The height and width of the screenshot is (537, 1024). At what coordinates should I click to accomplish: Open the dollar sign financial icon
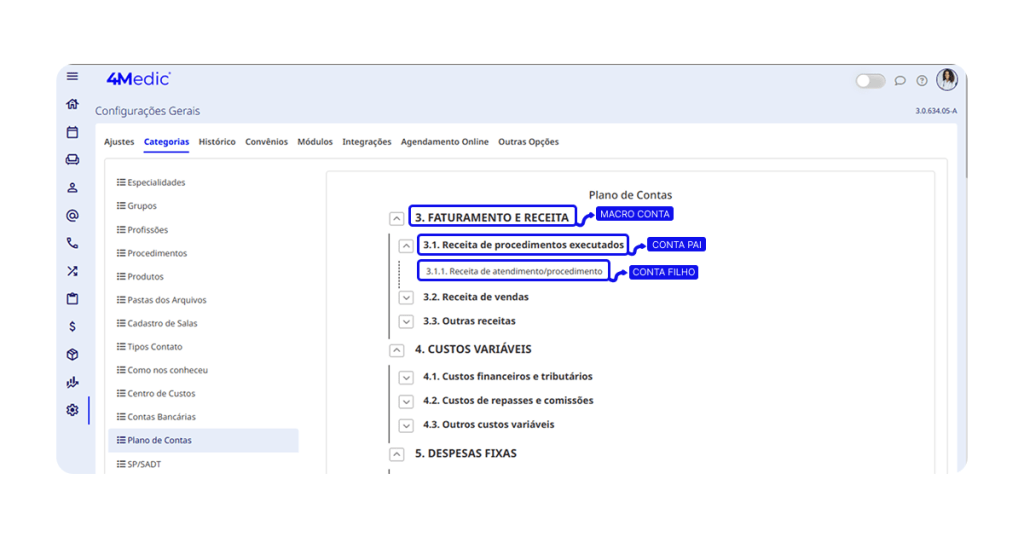tap(72, 326)
